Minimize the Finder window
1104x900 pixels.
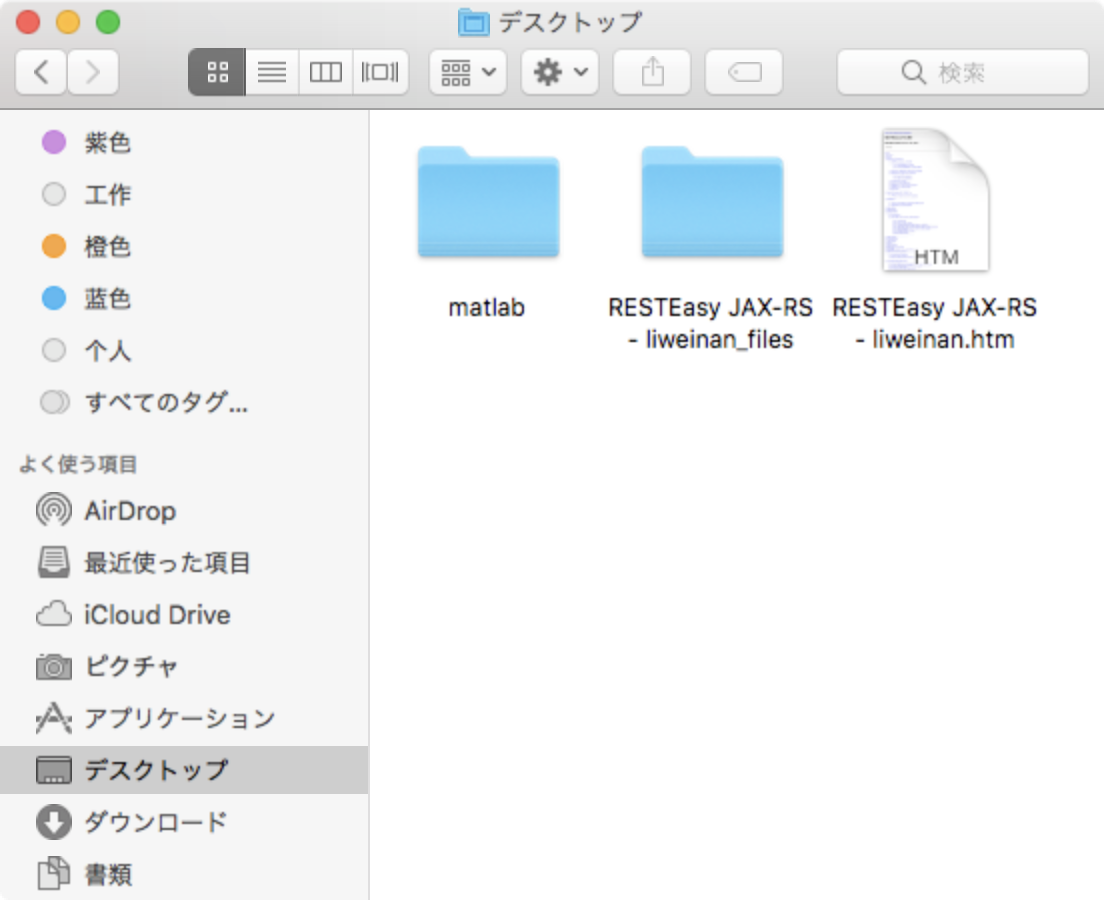(x=68, y=22)
